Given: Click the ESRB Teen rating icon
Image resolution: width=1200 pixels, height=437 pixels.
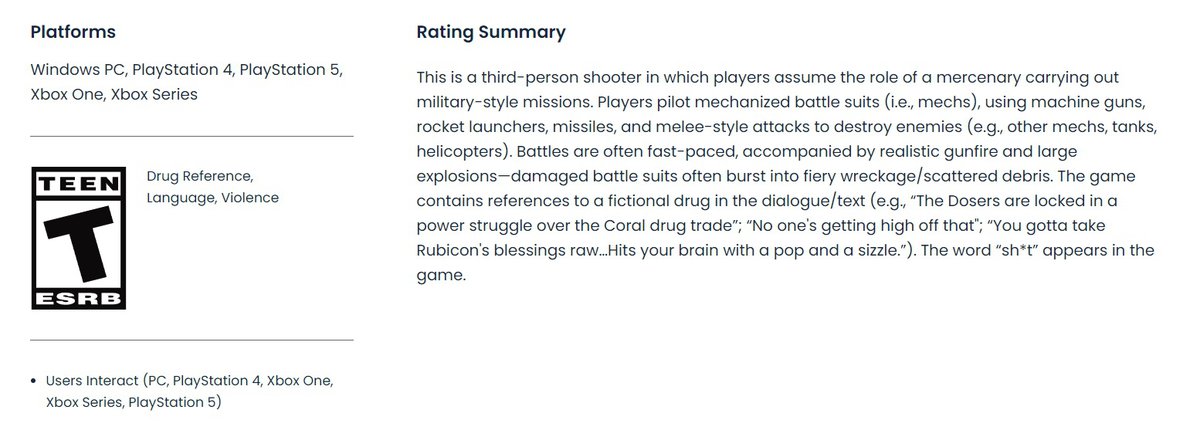Looking at the screenshot, I should [79, 238].
